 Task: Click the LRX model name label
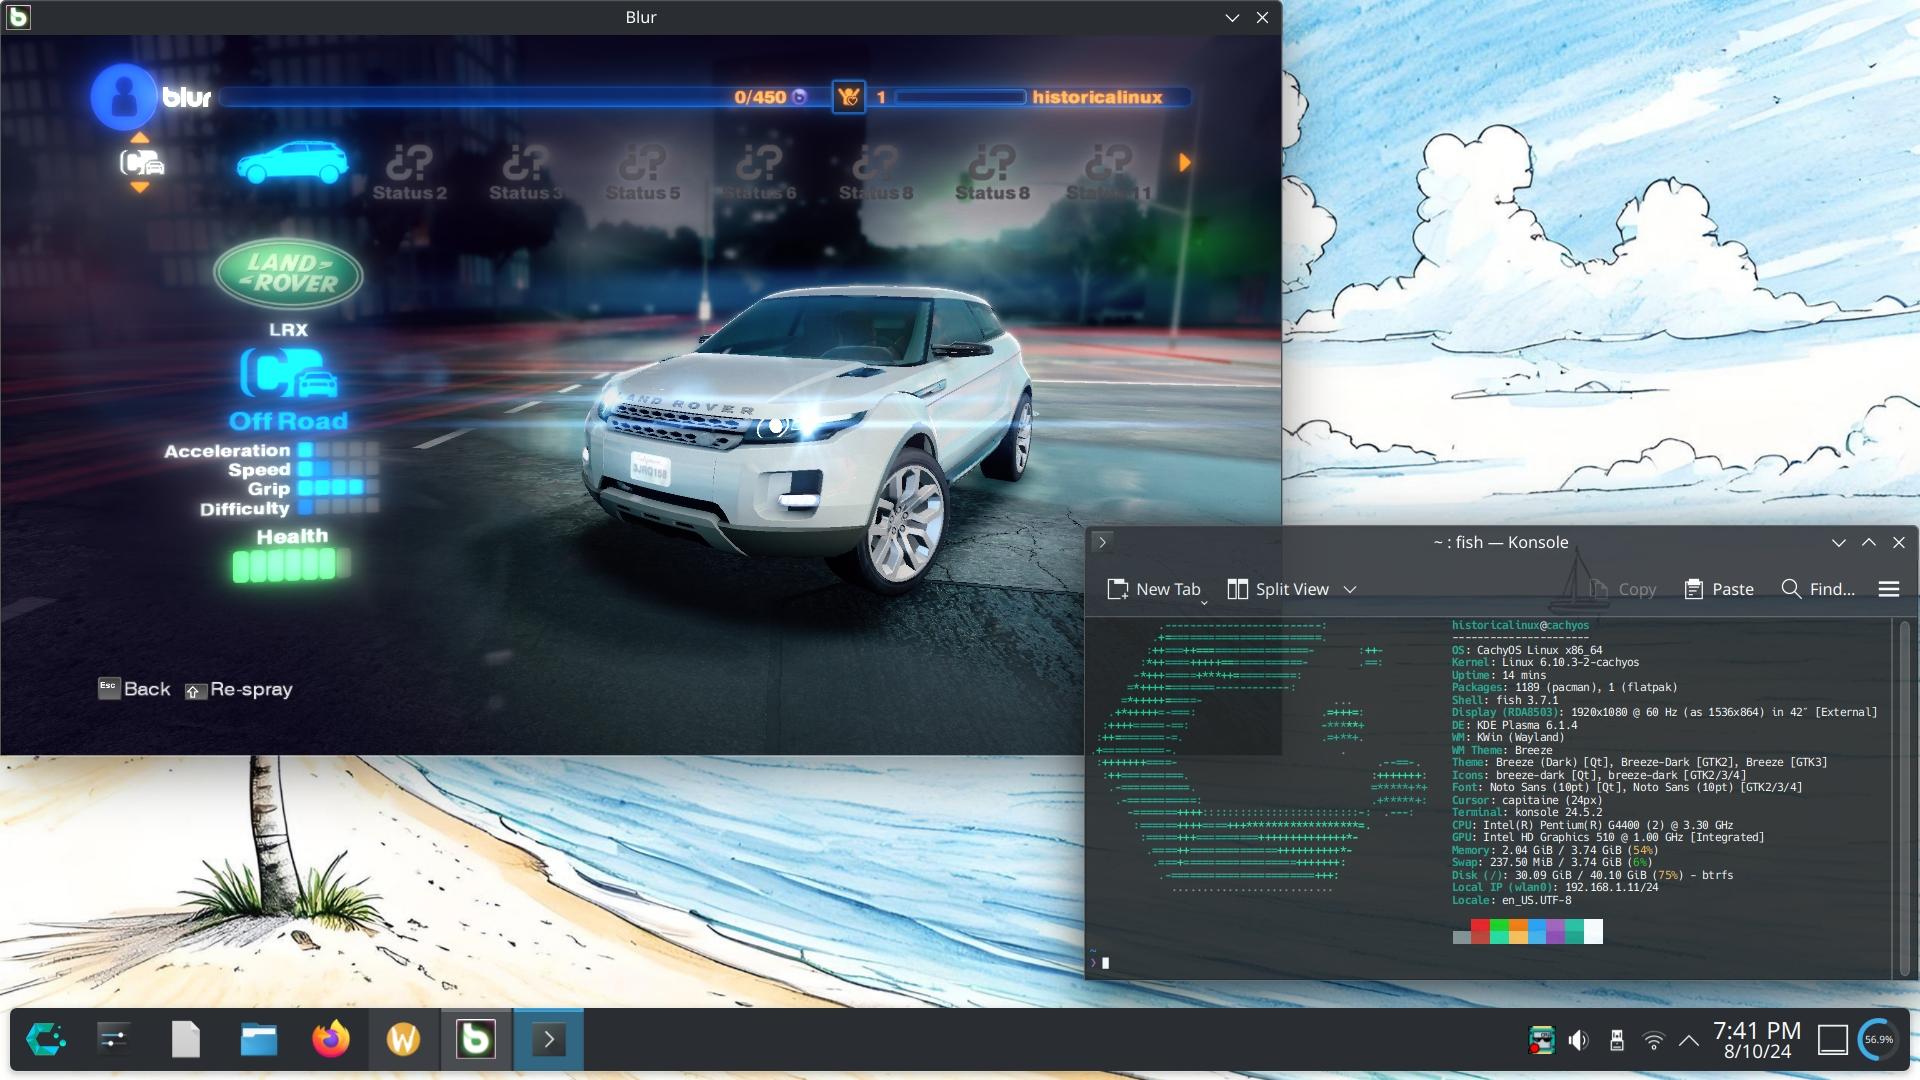click(288, 329)
